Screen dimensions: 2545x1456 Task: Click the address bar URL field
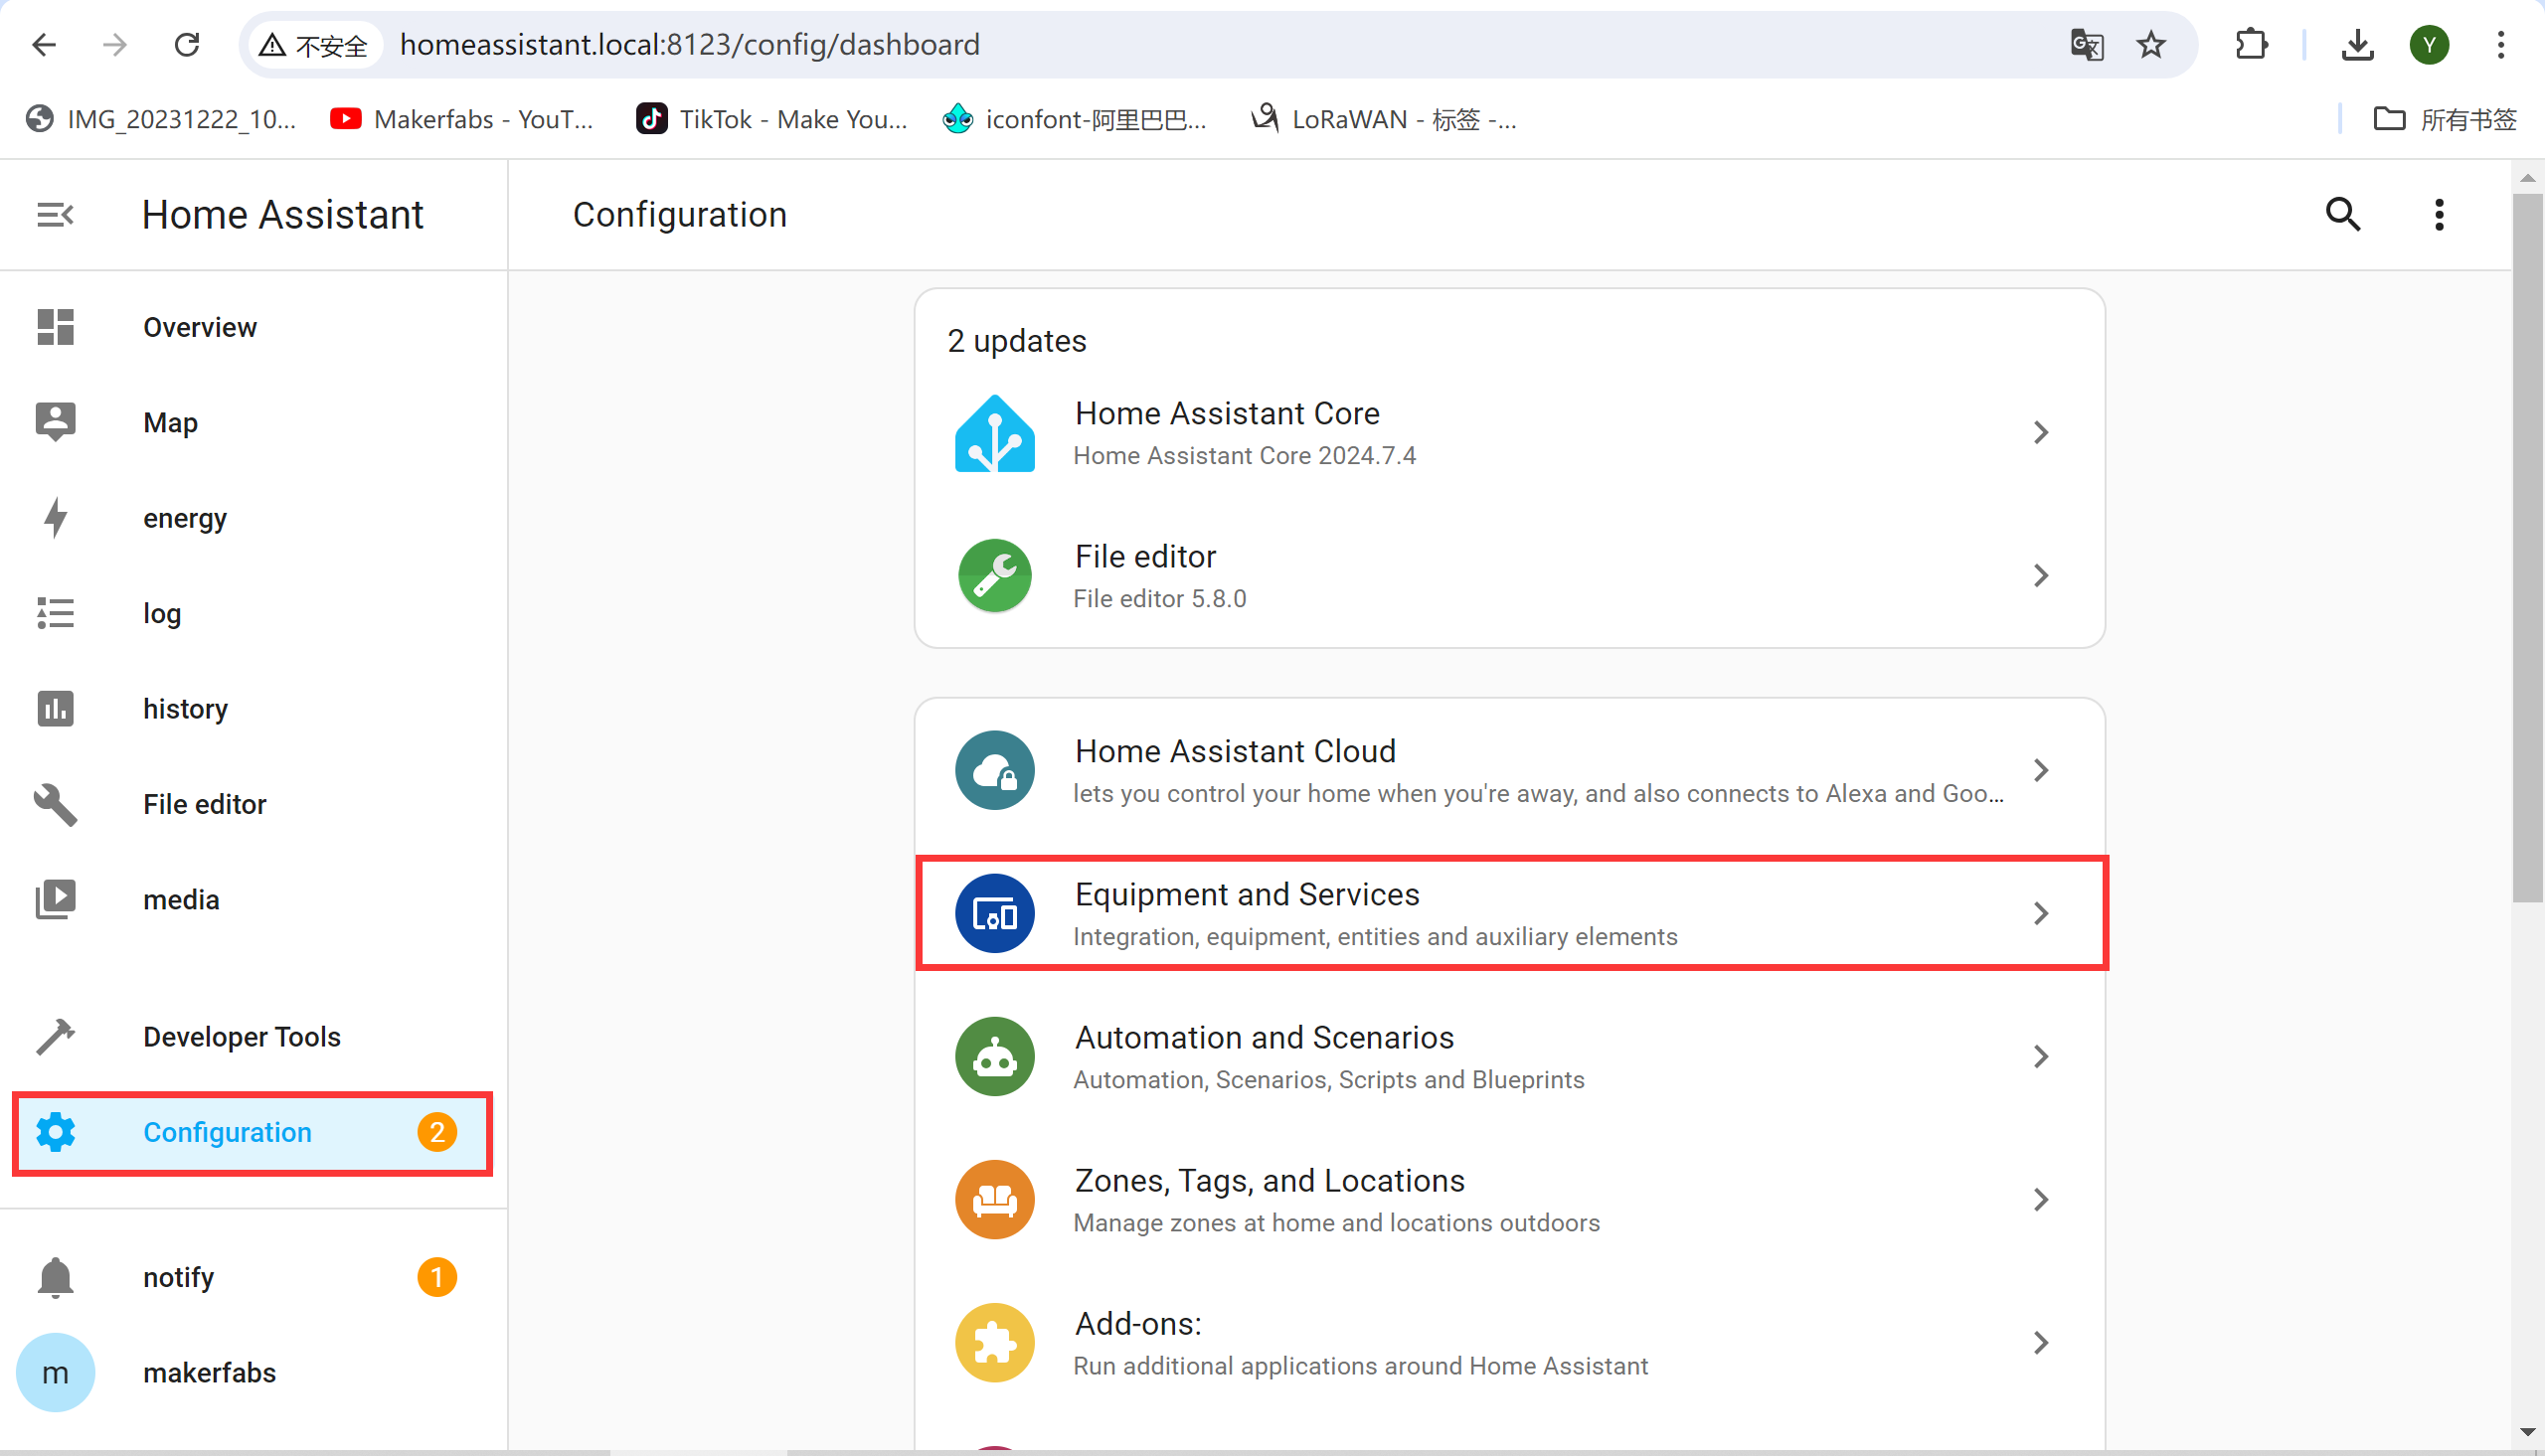(x=1220, y=44)
